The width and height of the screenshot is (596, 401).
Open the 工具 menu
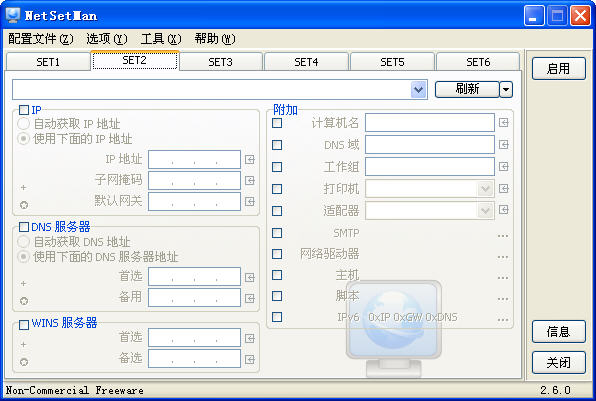161,39
